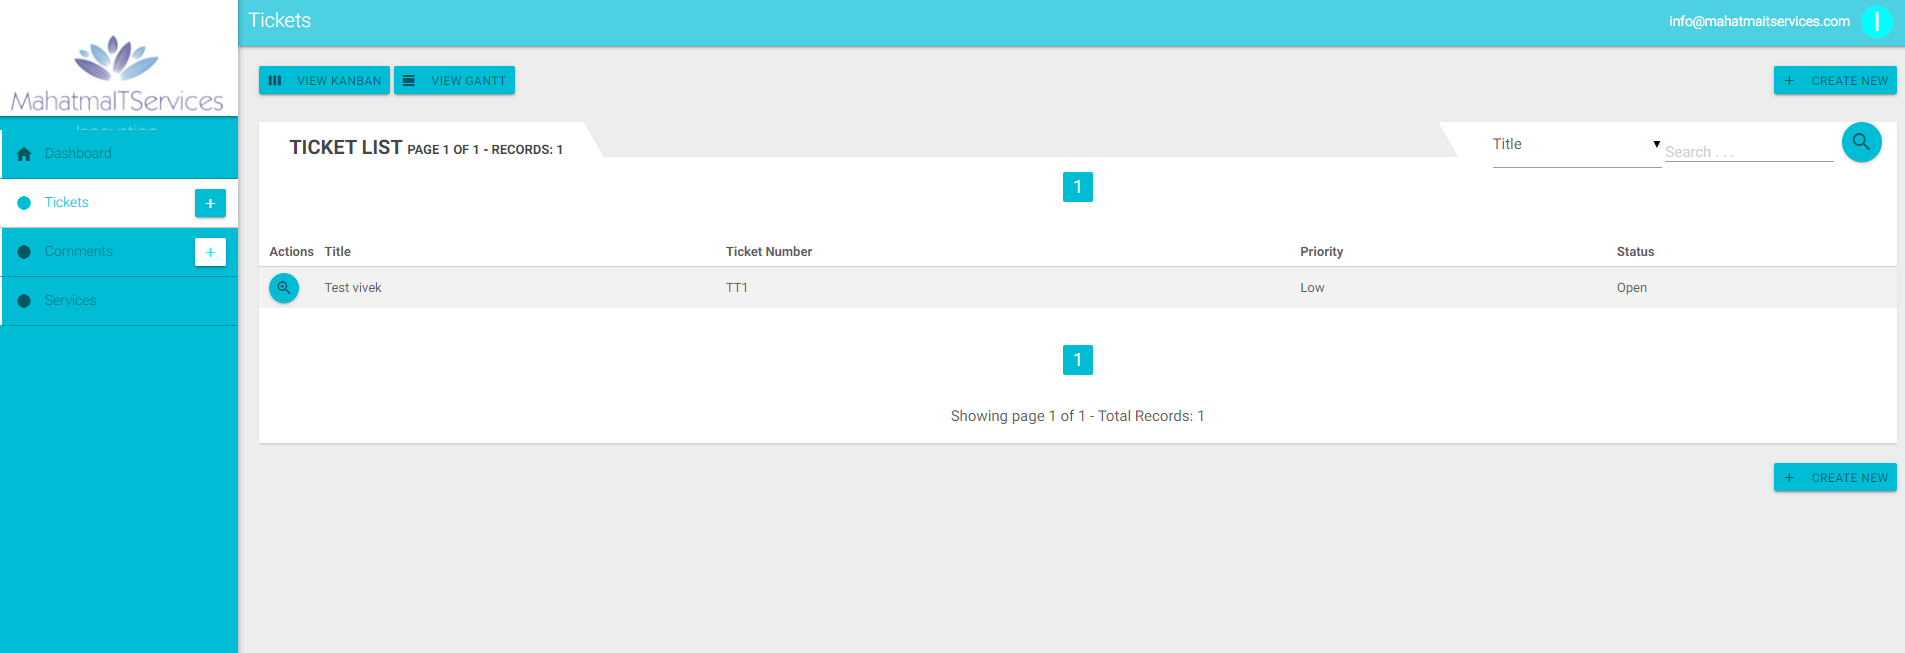Click the search magnifier button

click(1861, 142)
